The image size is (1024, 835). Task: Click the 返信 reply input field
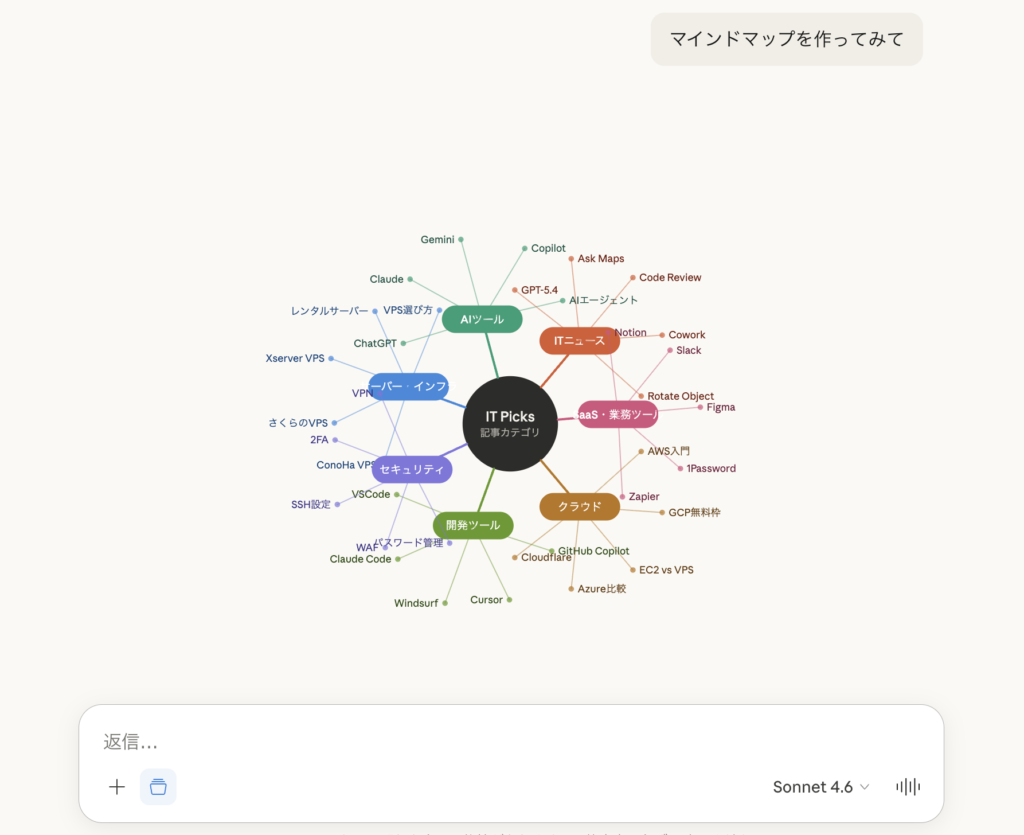click(x=500, y=742)
